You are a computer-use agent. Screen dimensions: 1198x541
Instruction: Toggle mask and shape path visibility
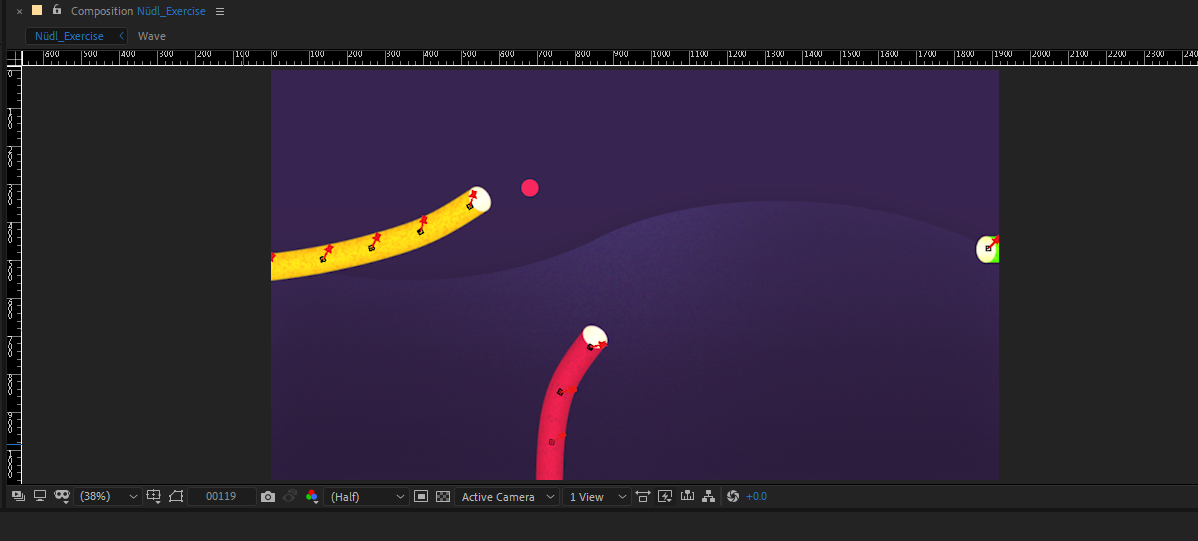(x=62, y=496)
